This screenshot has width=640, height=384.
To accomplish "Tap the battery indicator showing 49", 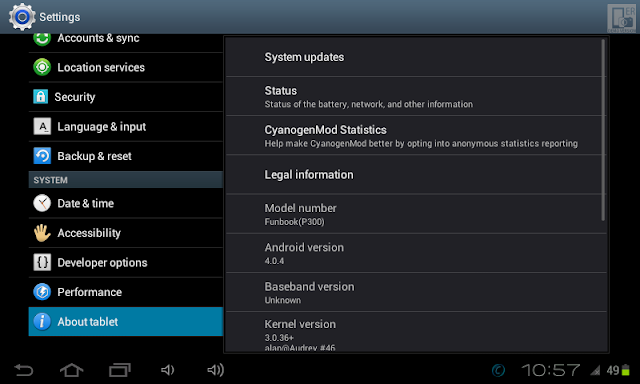I will click(618, 371).
